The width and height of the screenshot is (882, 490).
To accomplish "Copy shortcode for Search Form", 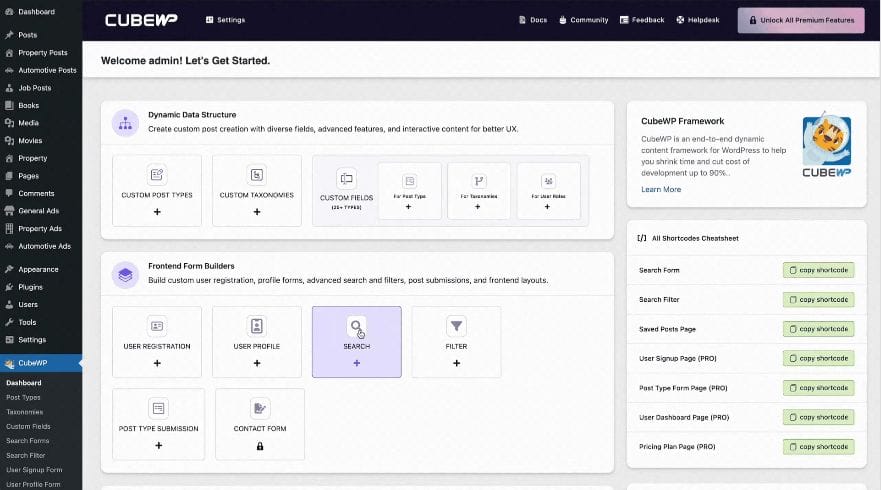I will [x=818, y=270].
